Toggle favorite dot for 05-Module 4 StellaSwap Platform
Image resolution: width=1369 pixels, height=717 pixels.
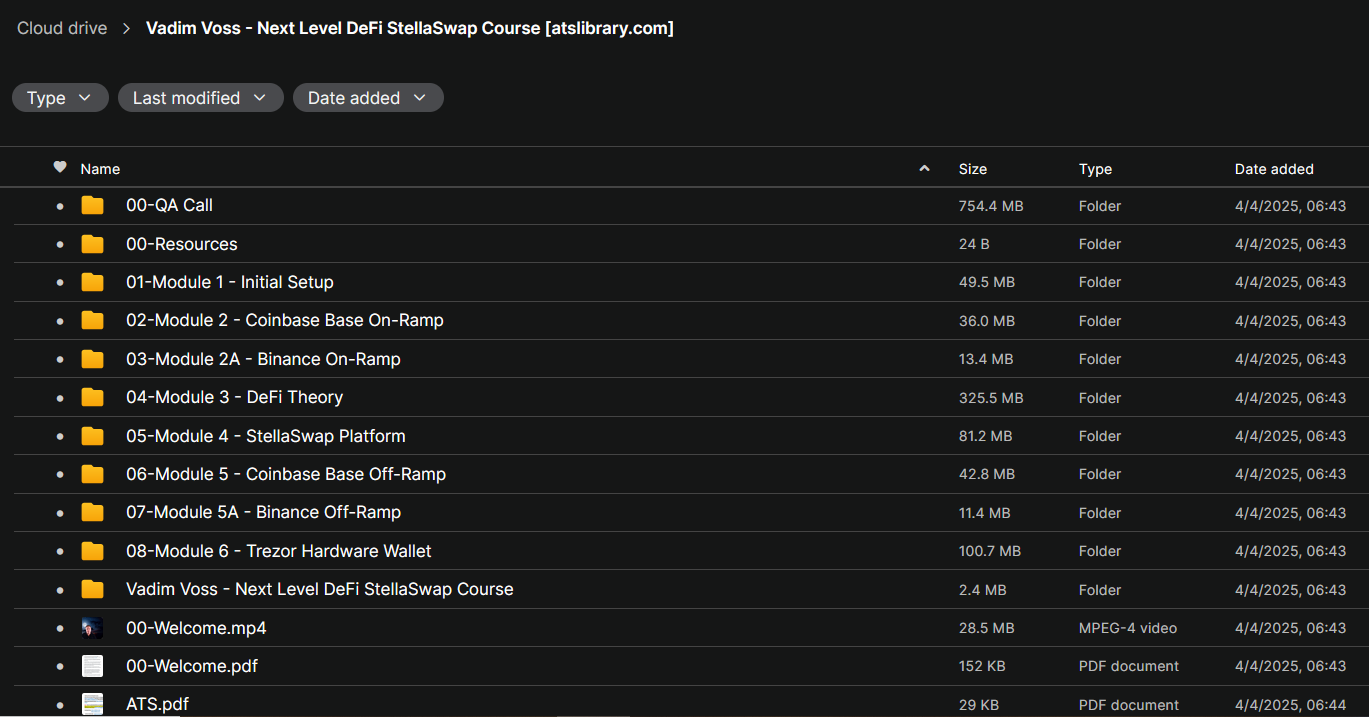(x=60, y=436)
